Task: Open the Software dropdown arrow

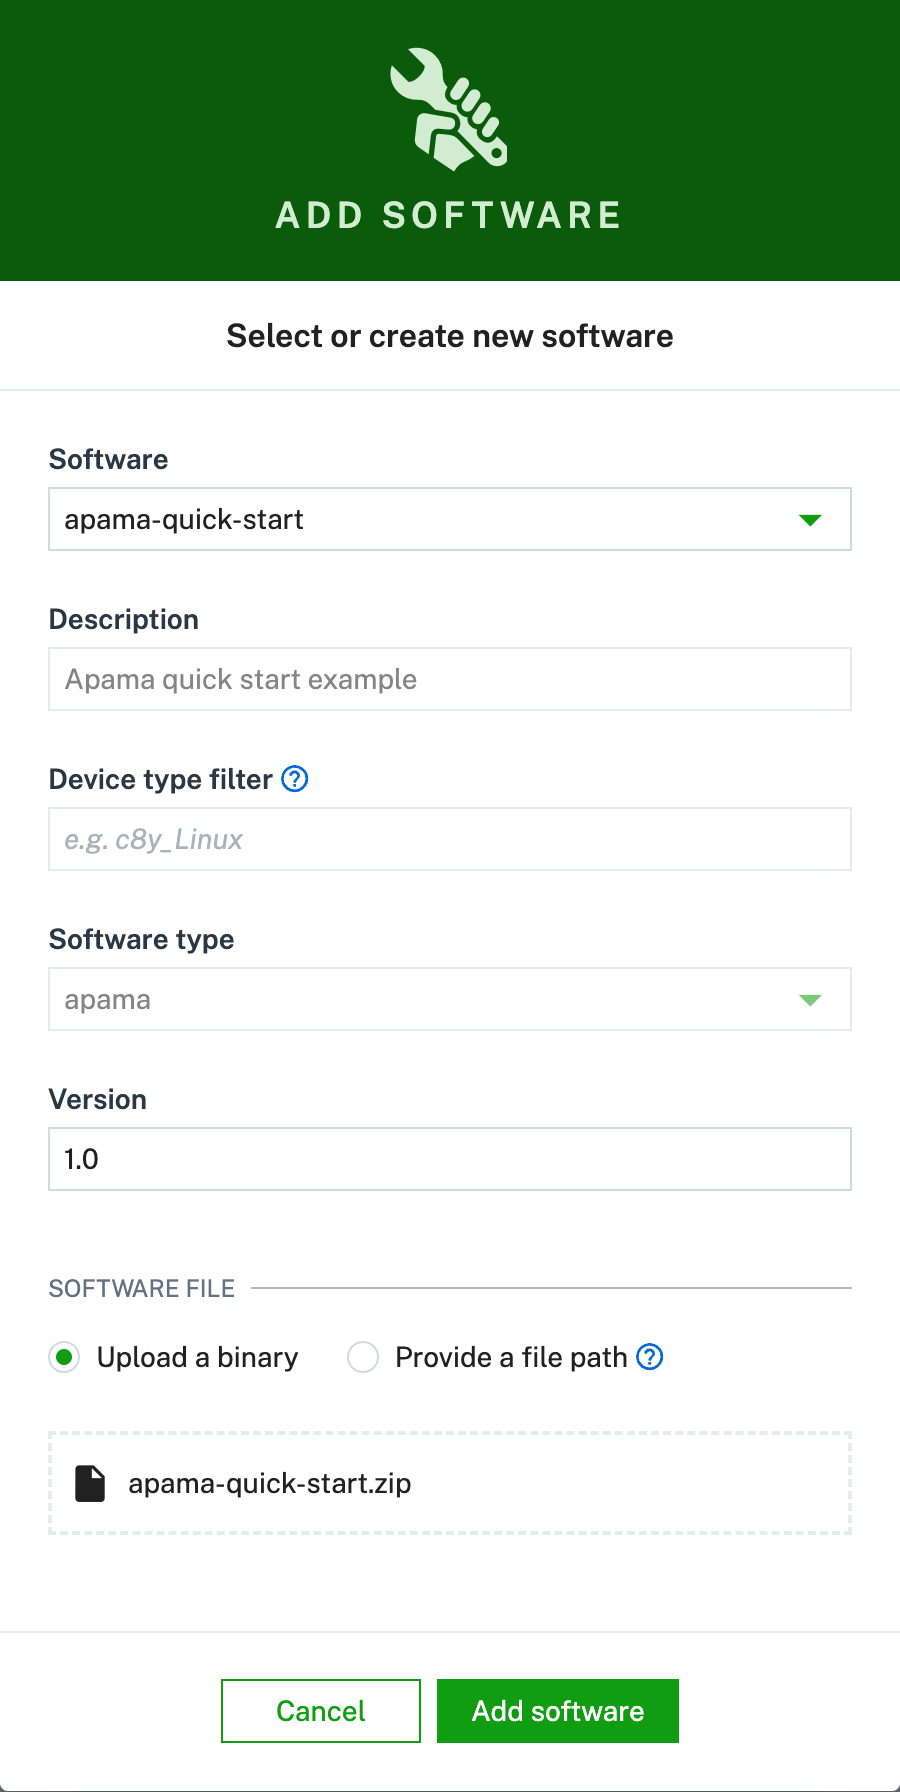Action: 810,520
